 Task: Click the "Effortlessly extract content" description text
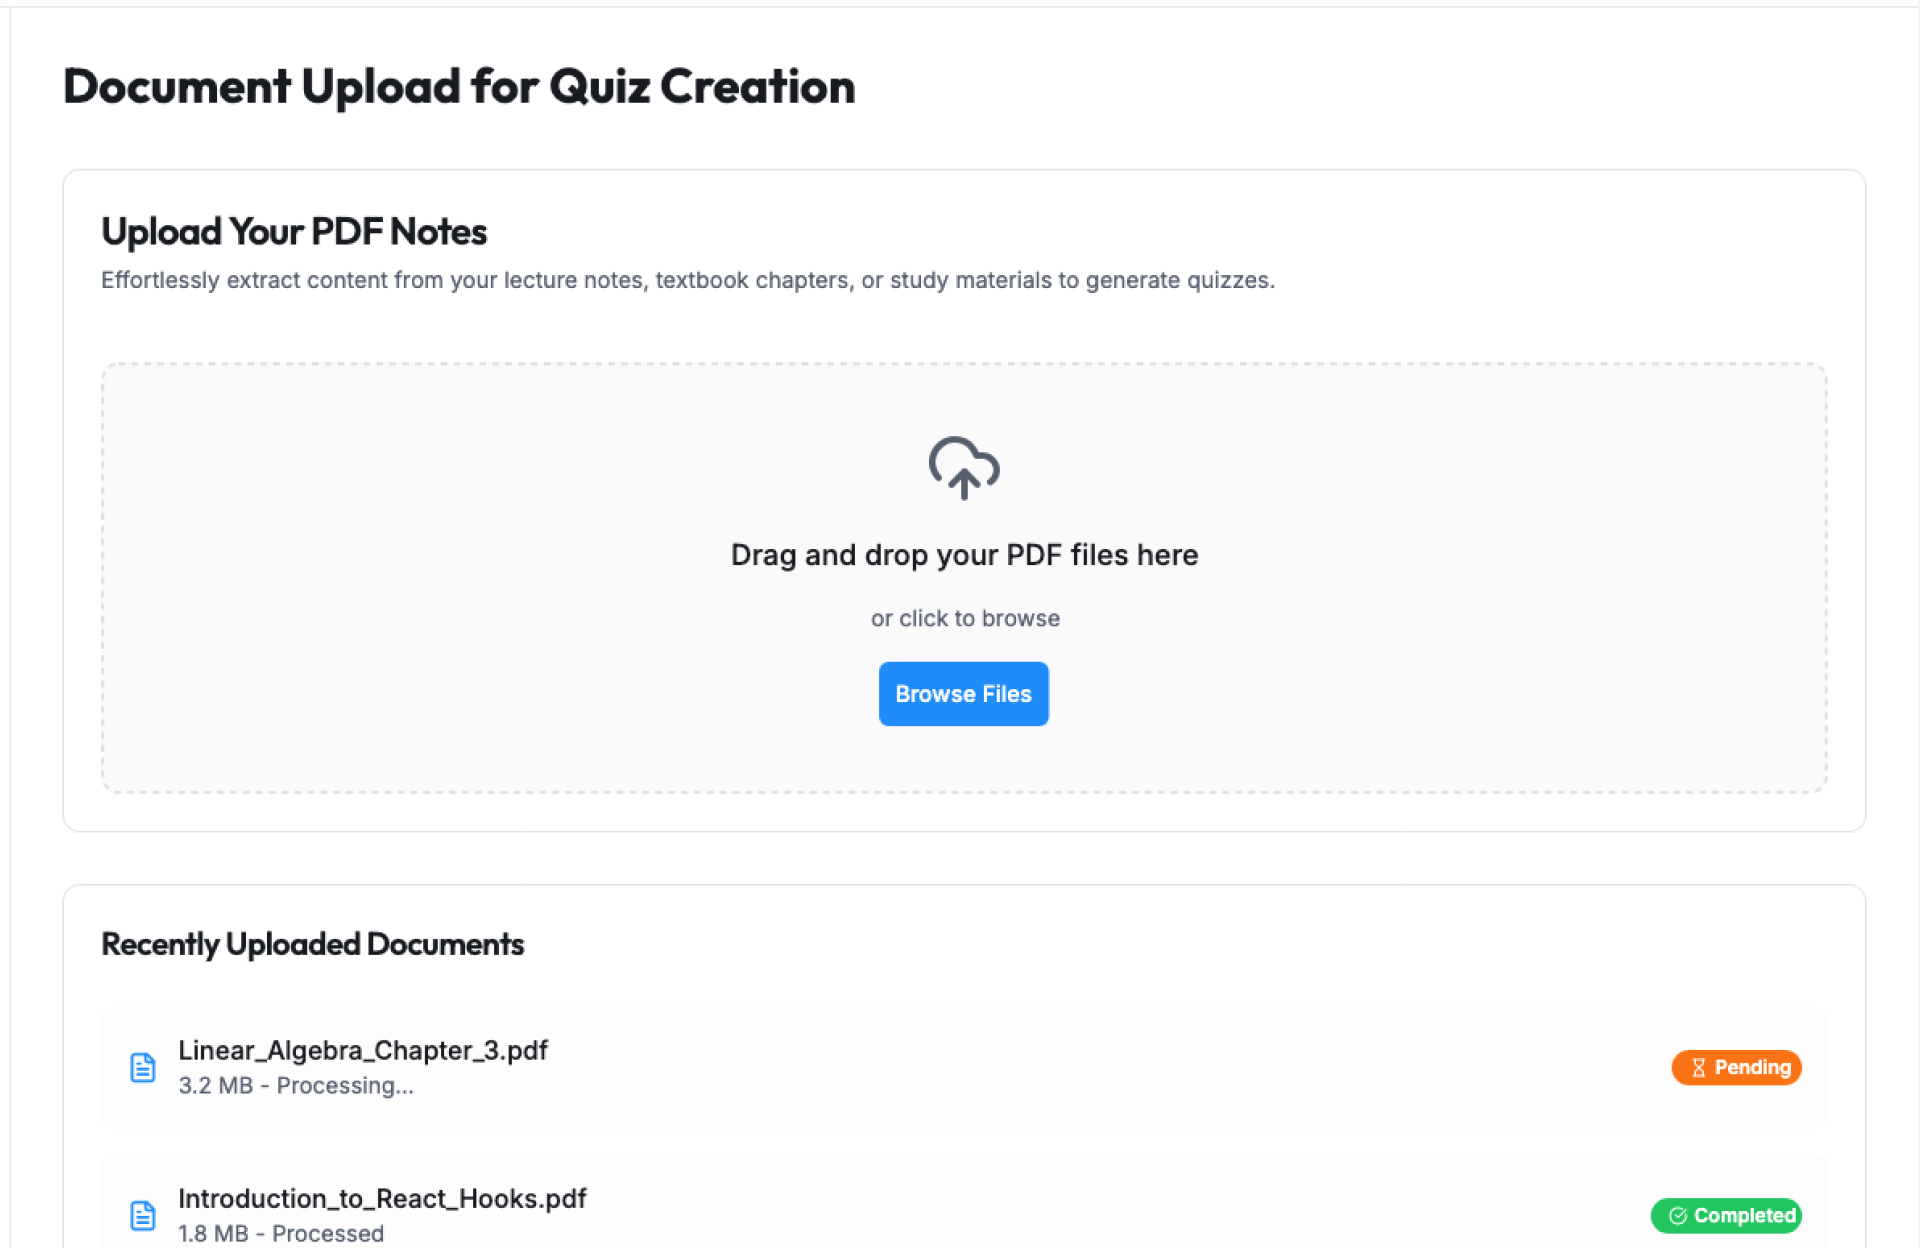coord(688,280)
